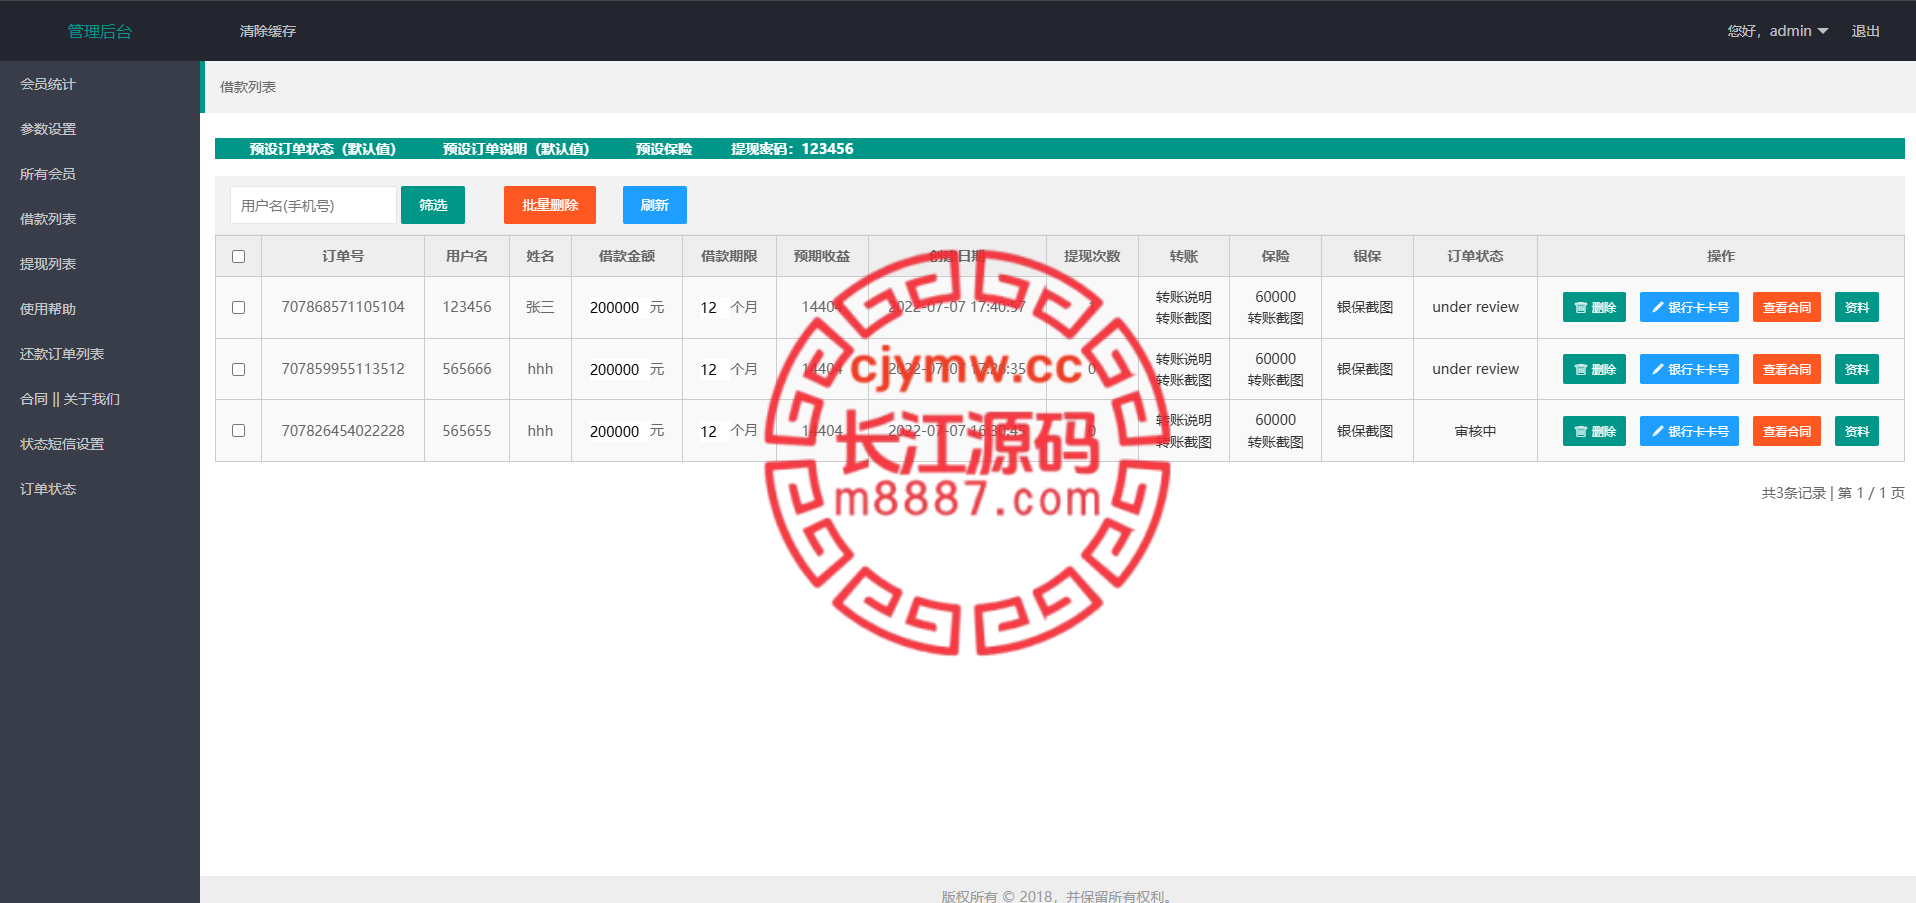
Task: Click 清除缓存 in top bar
Action: click(268, 31)
